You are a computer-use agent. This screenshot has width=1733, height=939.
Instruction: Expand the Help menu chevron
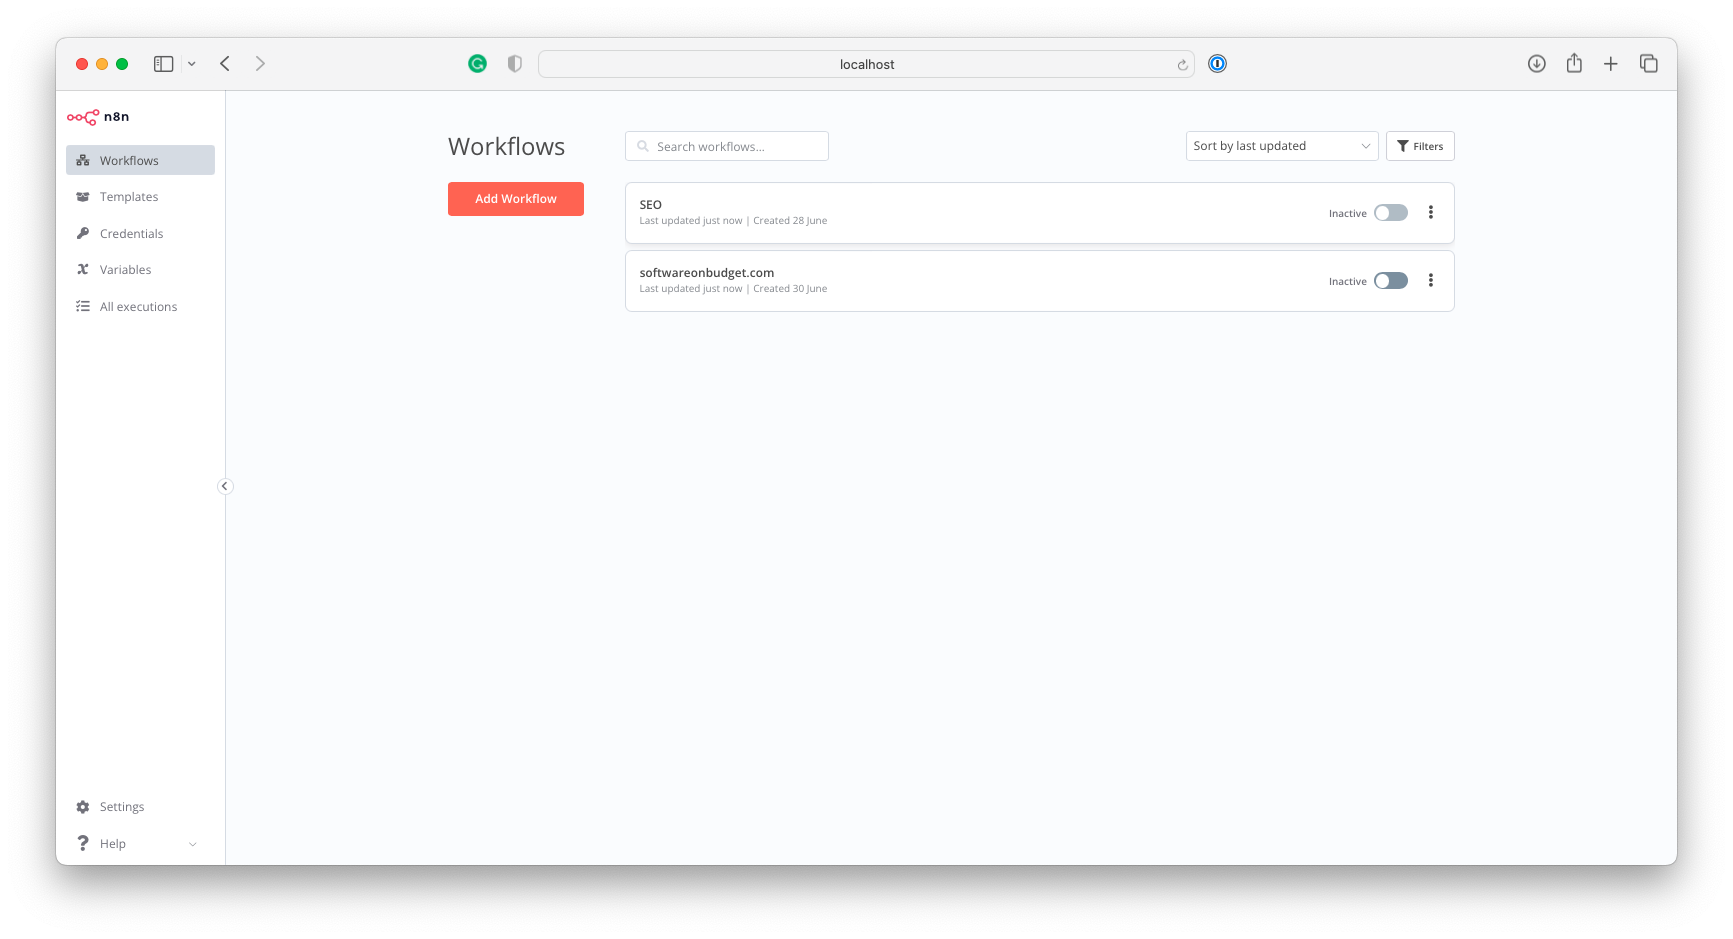coord(193,843)
